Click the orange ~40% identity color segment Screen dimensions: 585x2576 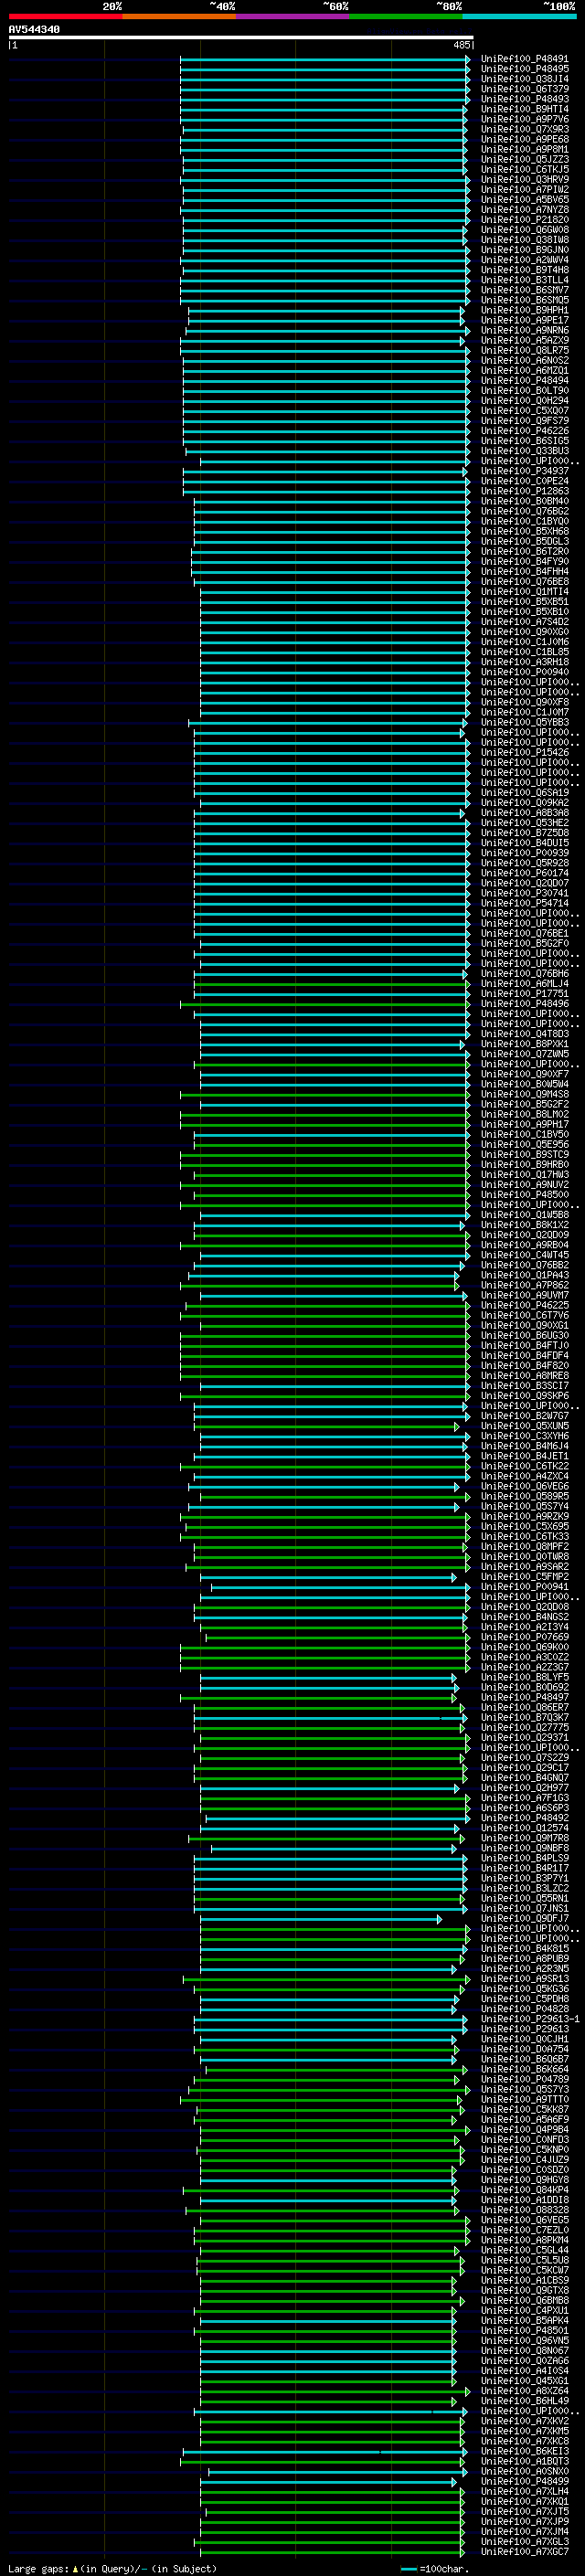(x=179, y=16)
